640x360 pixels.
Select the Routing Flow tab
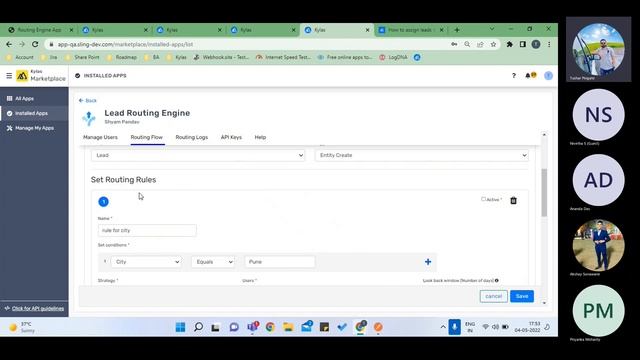click(147, 137)
